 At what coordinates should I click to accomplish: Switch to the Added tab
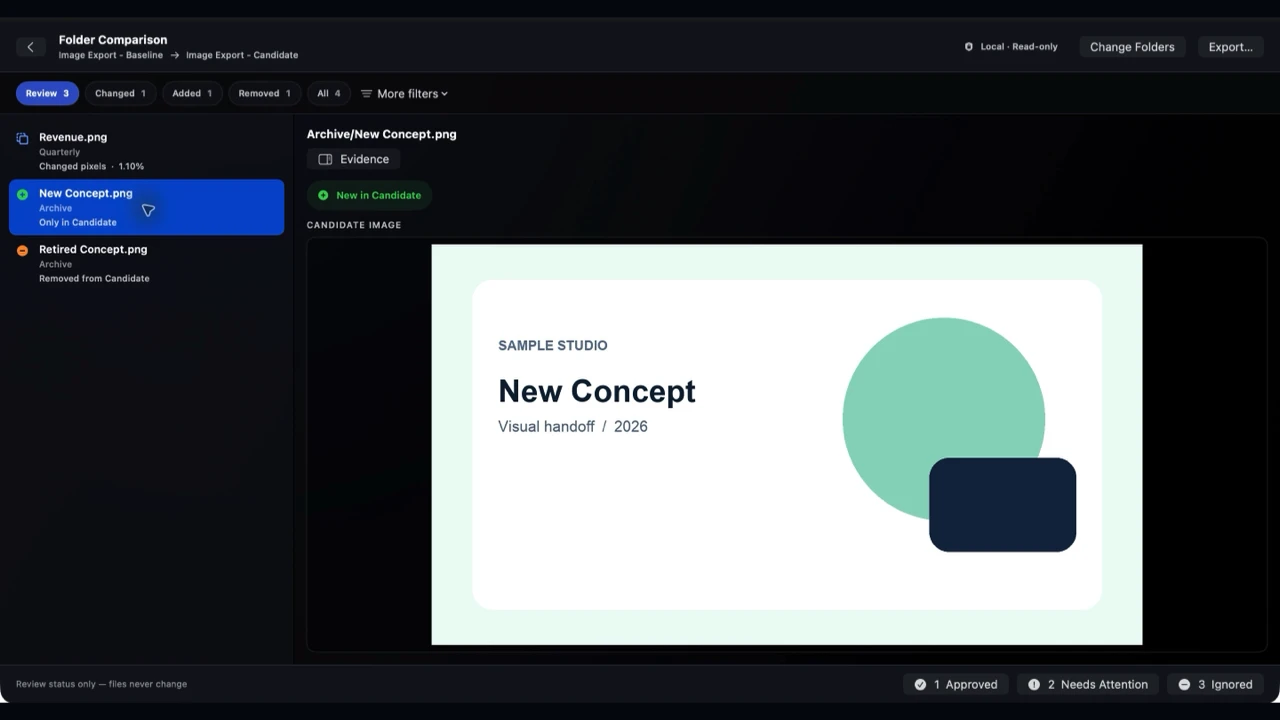coord(192,93)
